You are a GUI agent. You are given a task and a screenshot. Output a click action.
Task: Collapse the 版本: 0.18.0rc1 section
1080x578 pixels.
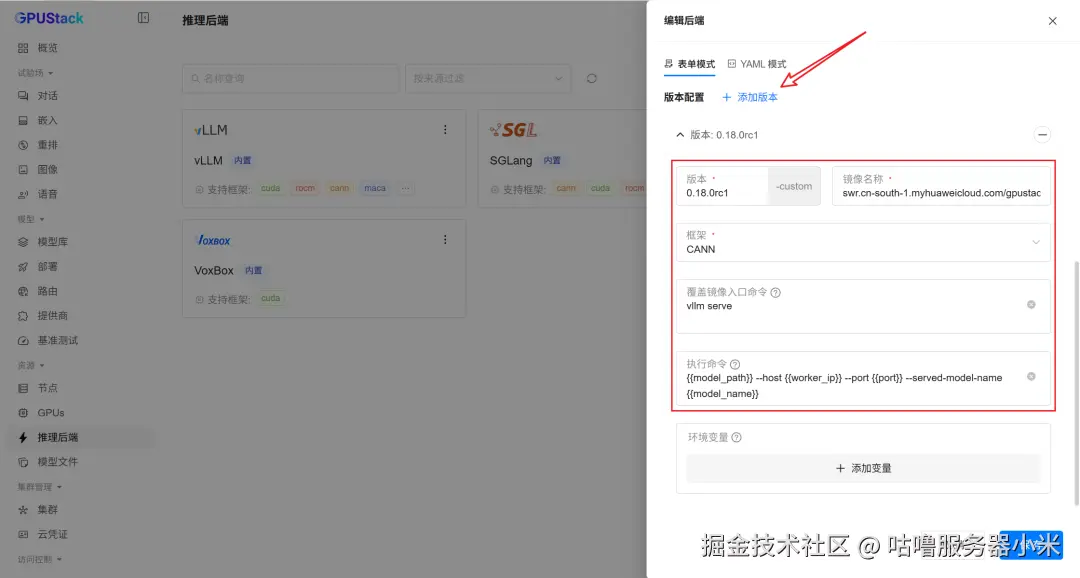pos(680,135)
